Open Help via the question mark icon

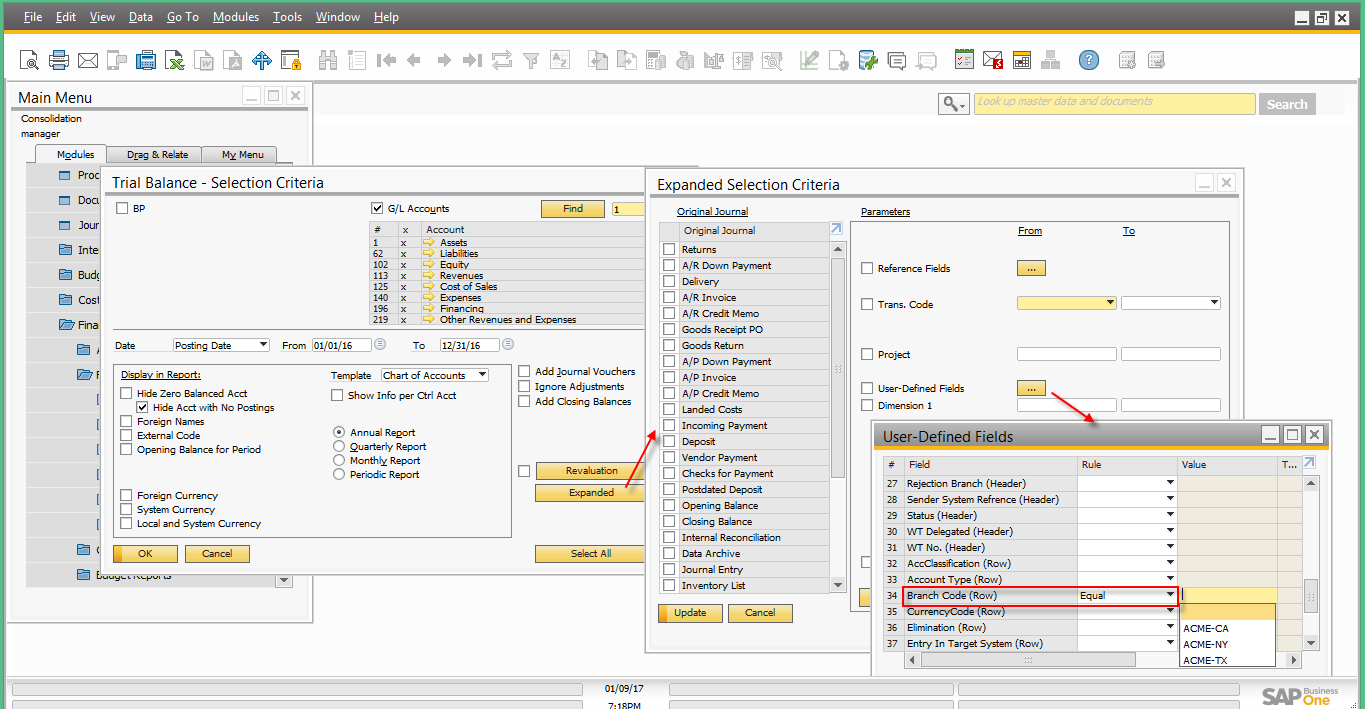1088,61
